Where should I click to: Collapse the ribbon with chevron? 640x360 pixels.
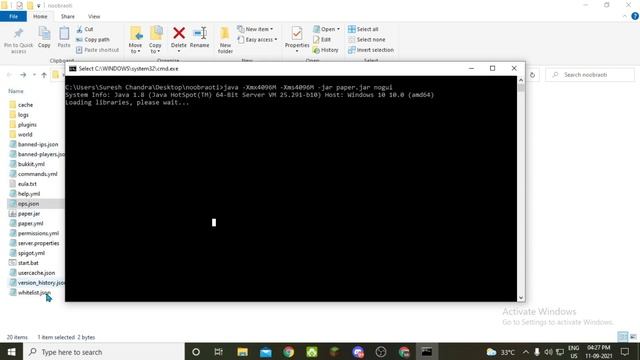coord(624,16)
